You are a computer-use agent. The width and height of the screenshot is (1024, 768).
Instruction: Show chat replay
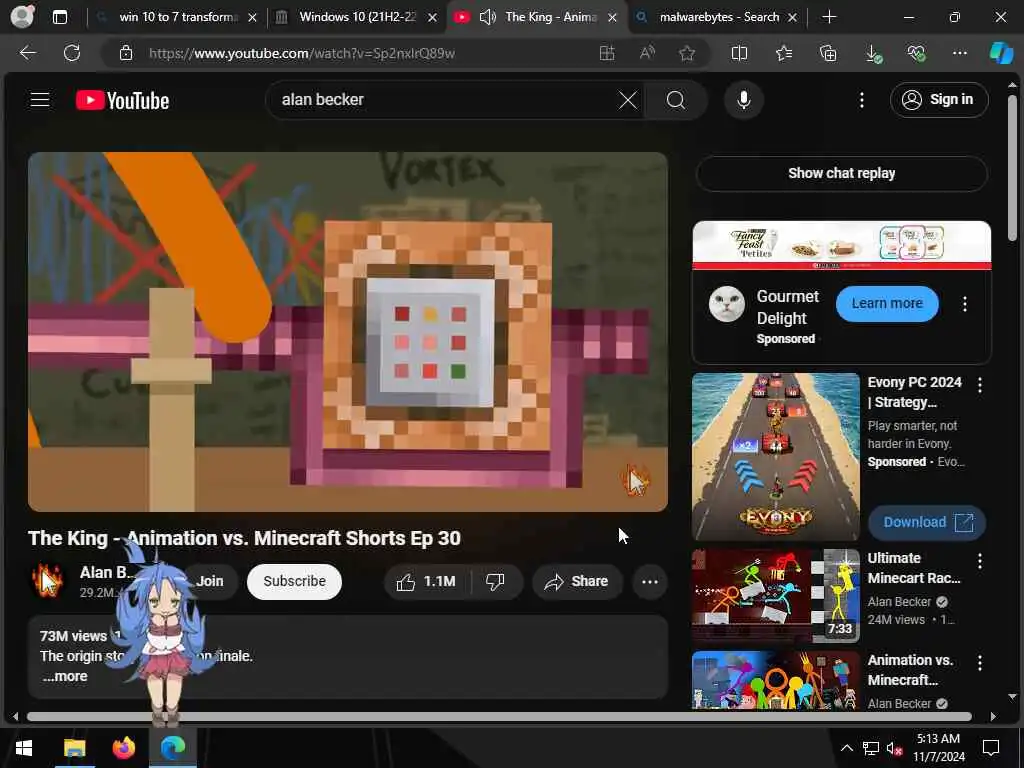click(841, 173)
